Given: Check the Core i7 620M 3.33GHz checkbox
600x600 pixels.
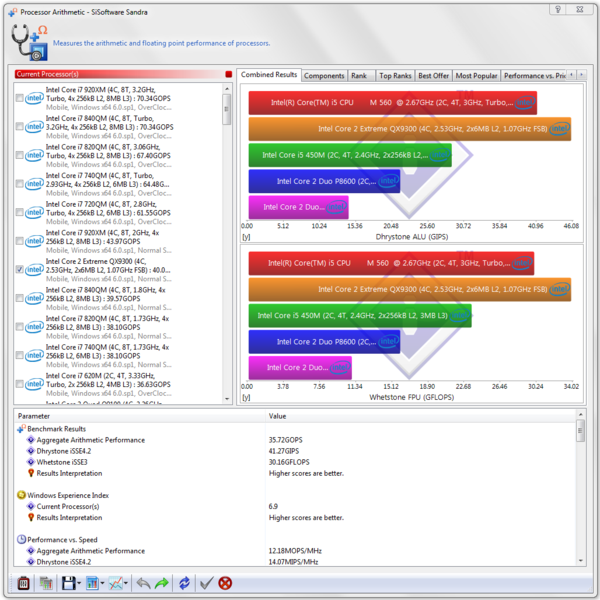Looking at the screenshot, I should point(20,384).
